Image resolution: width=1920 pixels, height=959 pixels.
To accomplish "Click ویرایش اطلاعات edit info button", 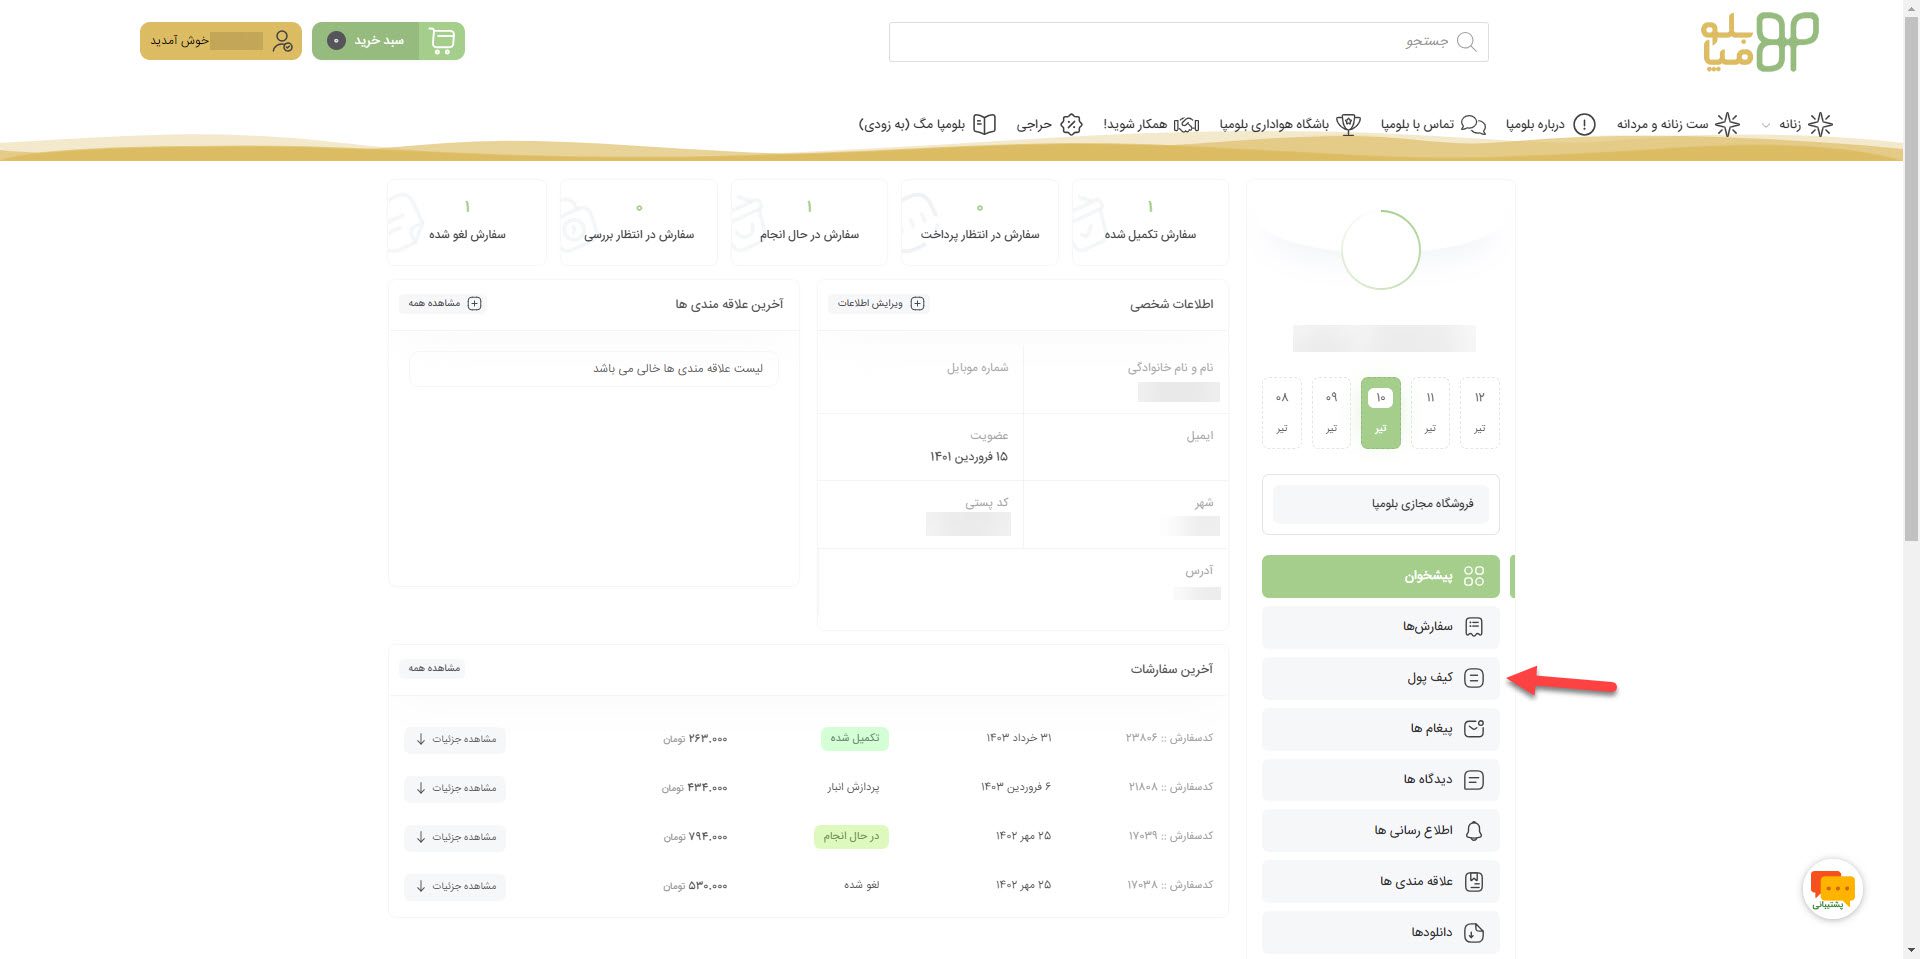I will click(x=879, y=304).
